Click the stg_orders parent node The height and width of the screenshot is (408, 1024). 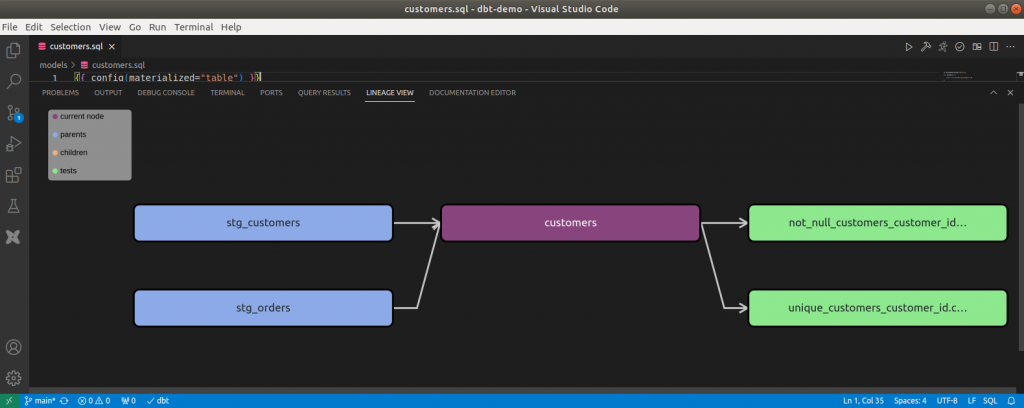click(263, 307)
